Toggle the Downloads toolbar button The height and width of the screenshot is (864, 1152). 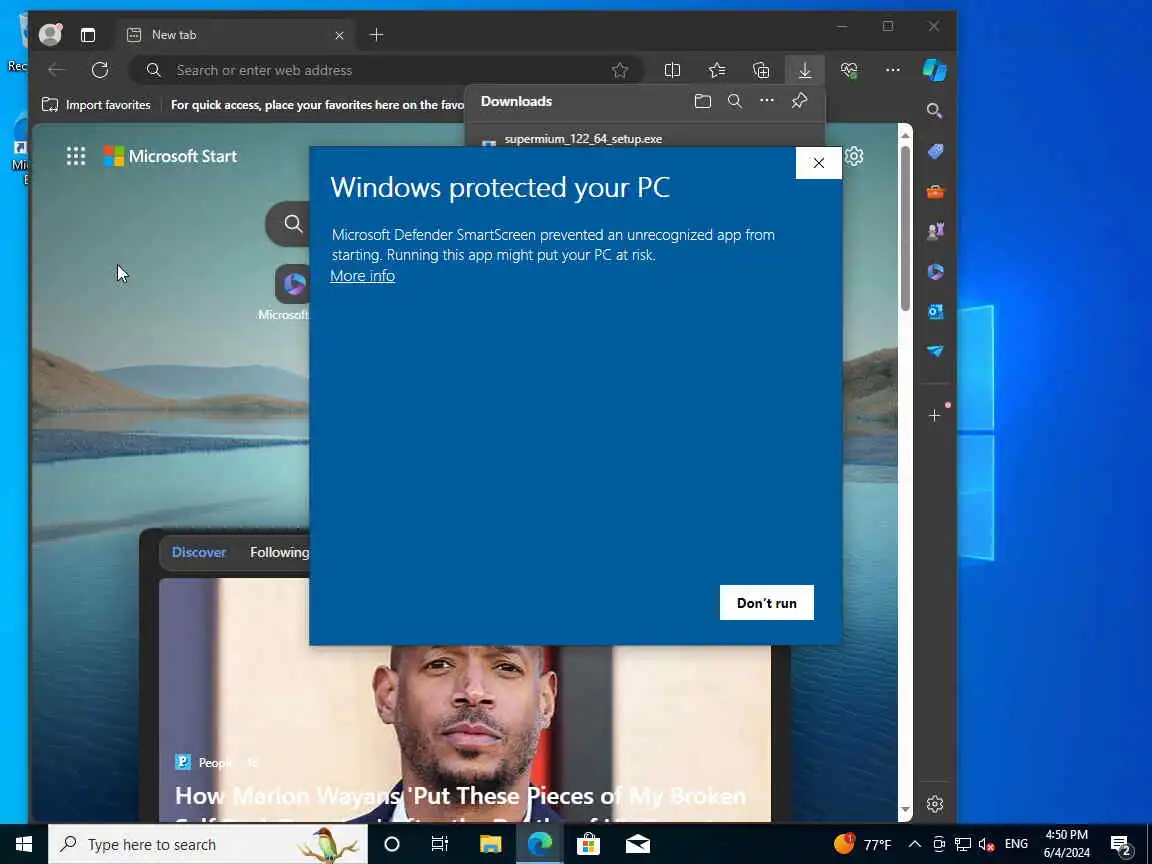click(804, 70)
